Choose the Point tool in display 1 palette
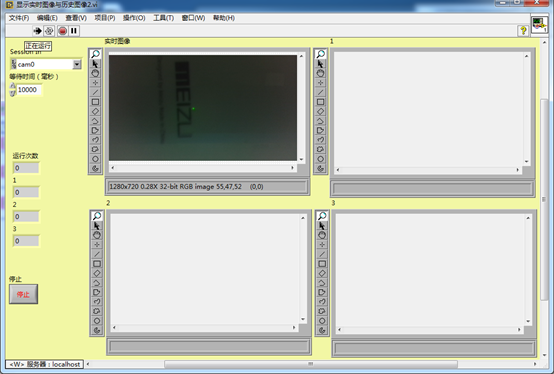Image resolution: width=554 pixels, height=374 pixels. coord(320,83)
